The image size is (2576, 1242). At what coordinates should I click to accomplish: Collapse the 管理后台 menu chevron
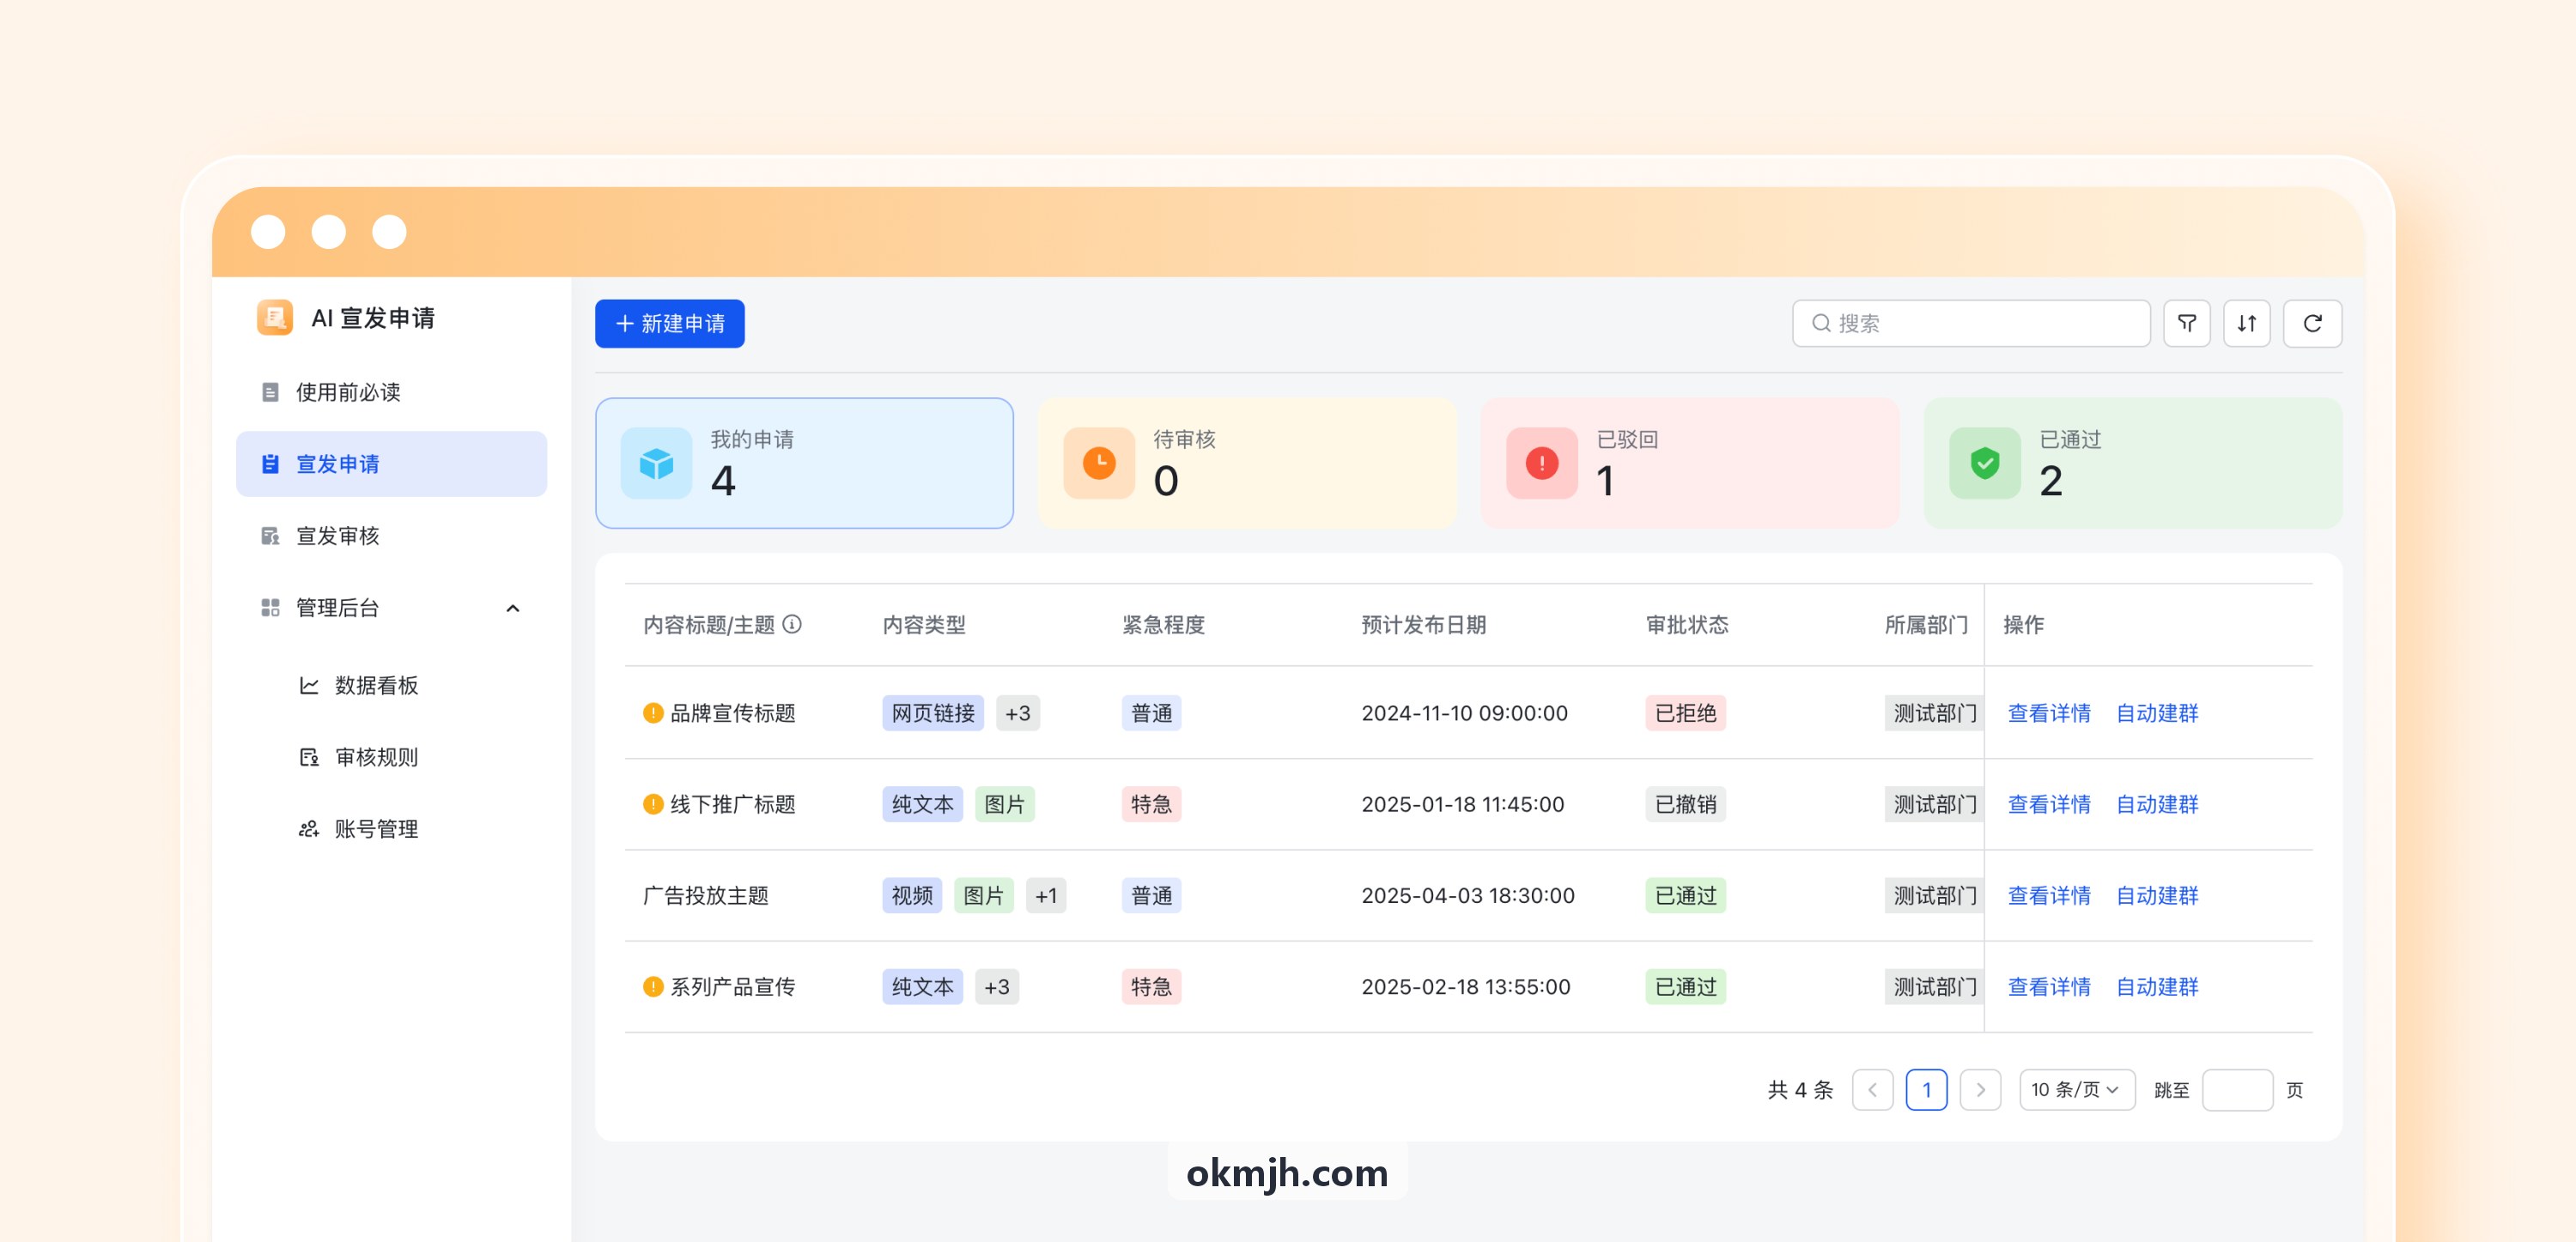[513, 608]
